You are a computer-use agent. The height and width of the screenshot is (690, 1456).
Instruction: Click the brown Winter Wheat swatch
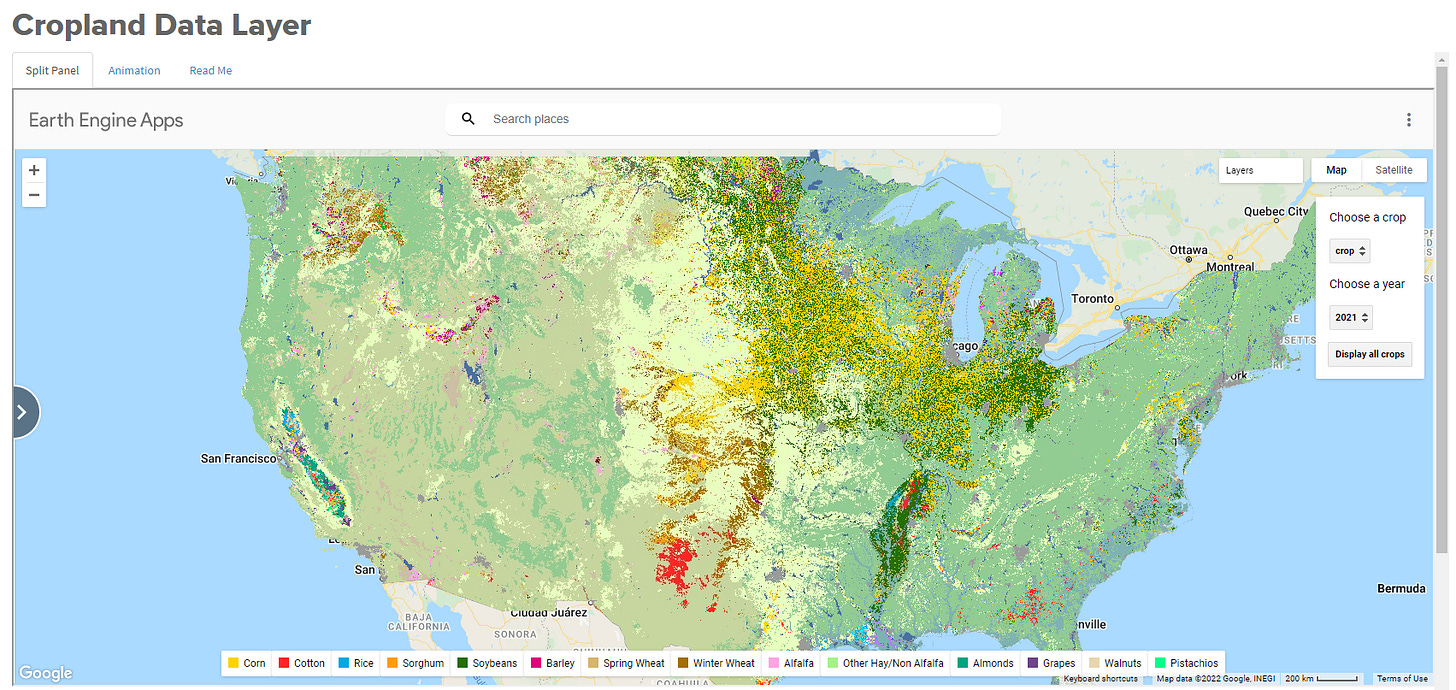tap(683, 663)
